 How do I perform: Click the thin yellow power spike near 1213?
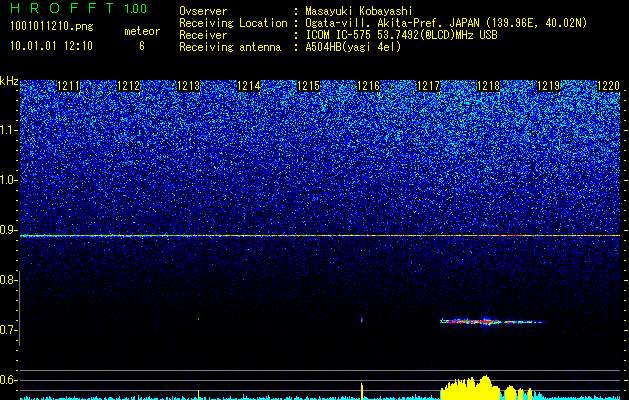pos(199,394)
